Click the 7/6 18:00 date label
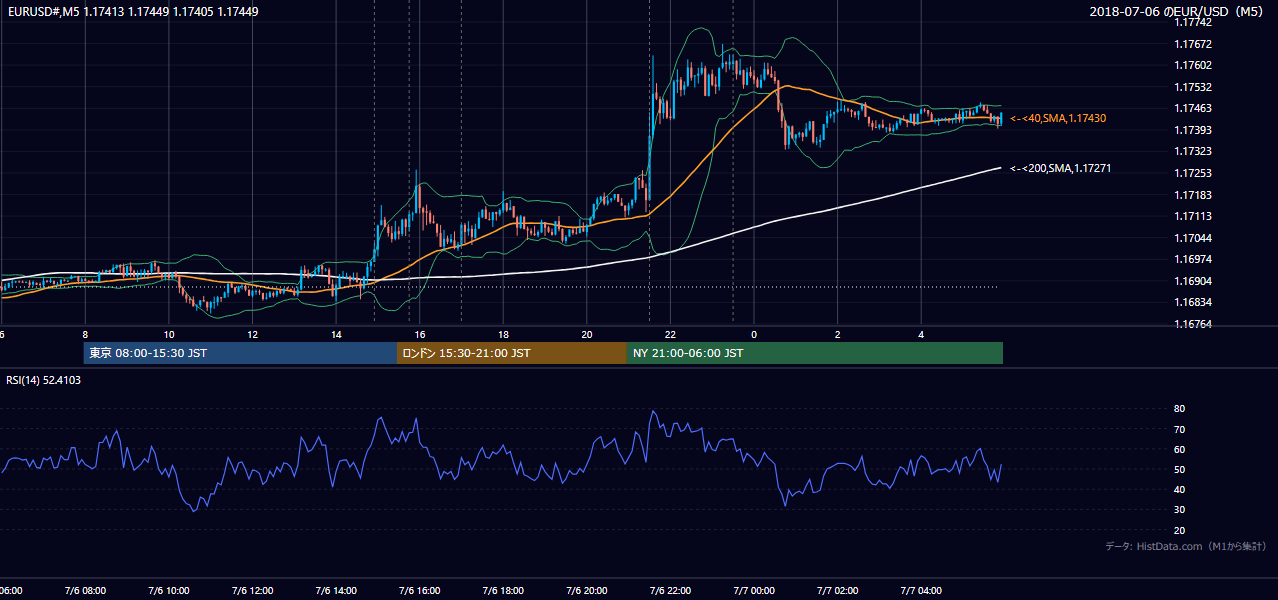Screen dimensions: 1278x600 point(504,590)
